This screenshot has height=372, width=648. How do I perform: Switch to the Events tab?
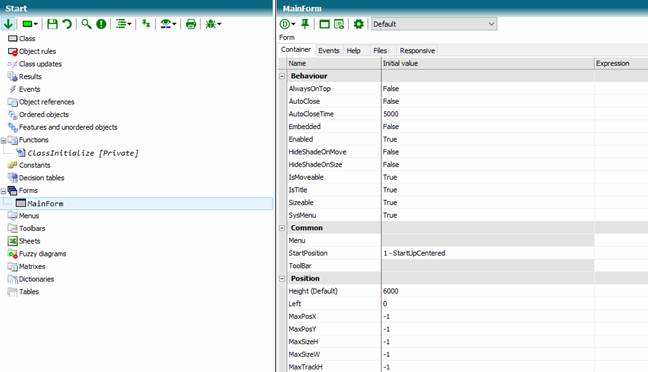329,51
